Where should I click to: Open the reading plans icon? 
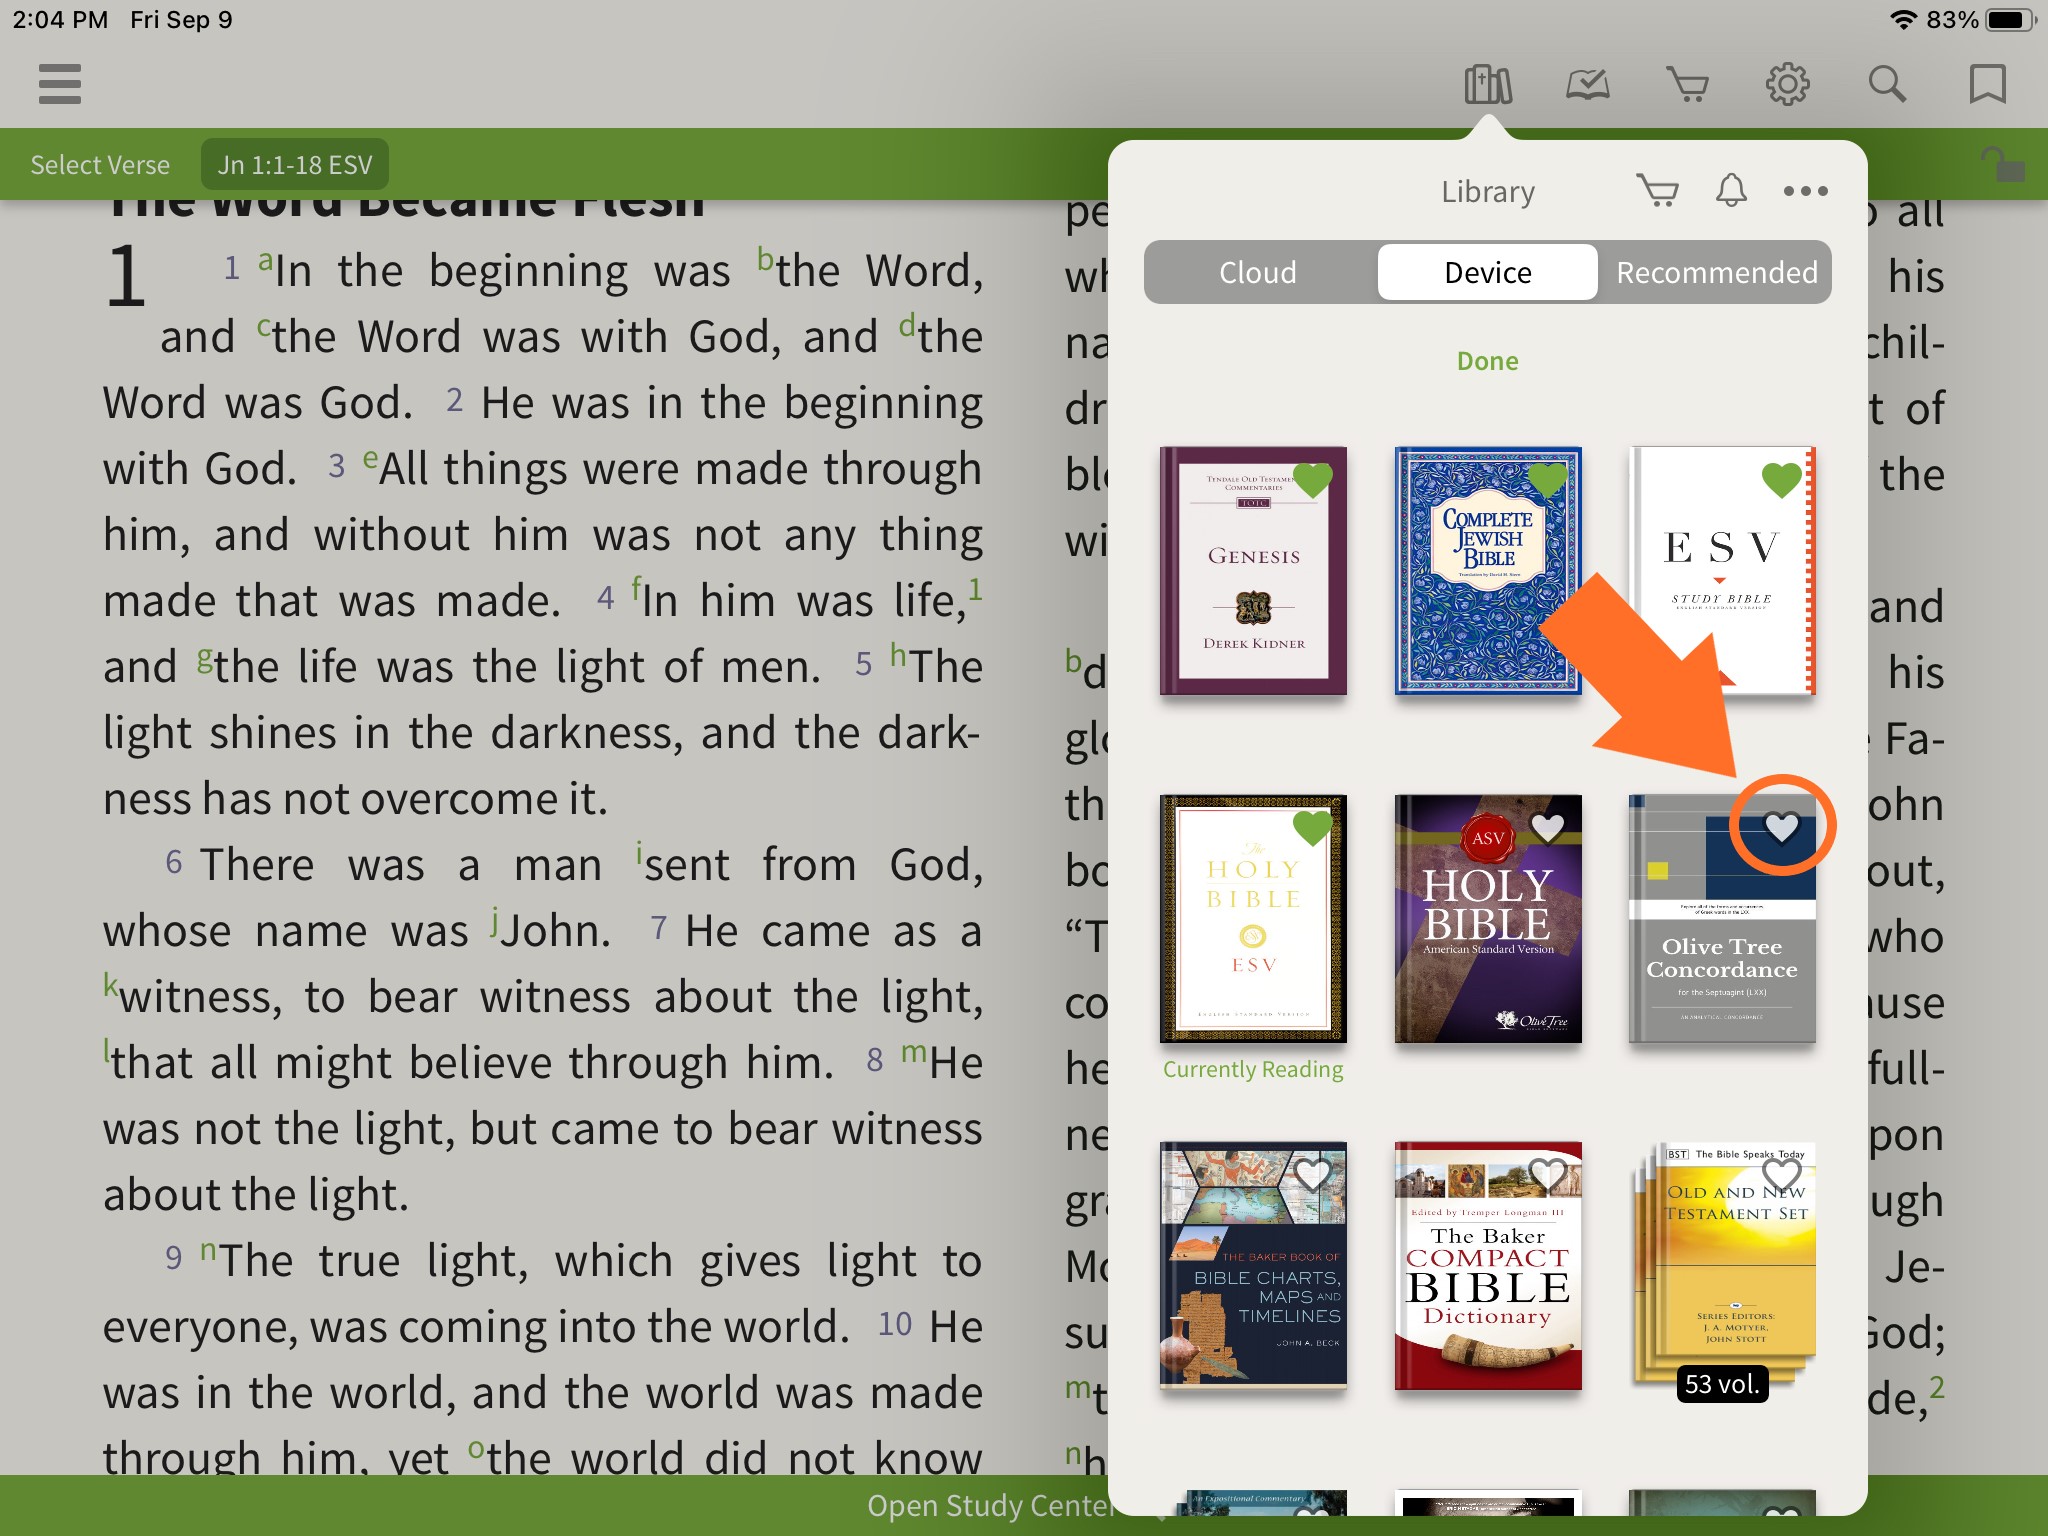(1588, 85)
